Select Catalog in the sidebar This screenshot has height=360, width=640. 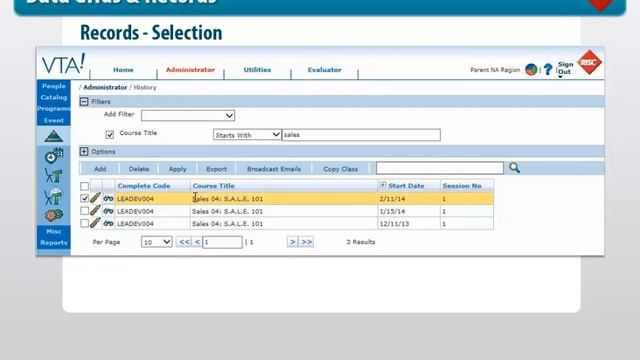(x=53, y=98)
